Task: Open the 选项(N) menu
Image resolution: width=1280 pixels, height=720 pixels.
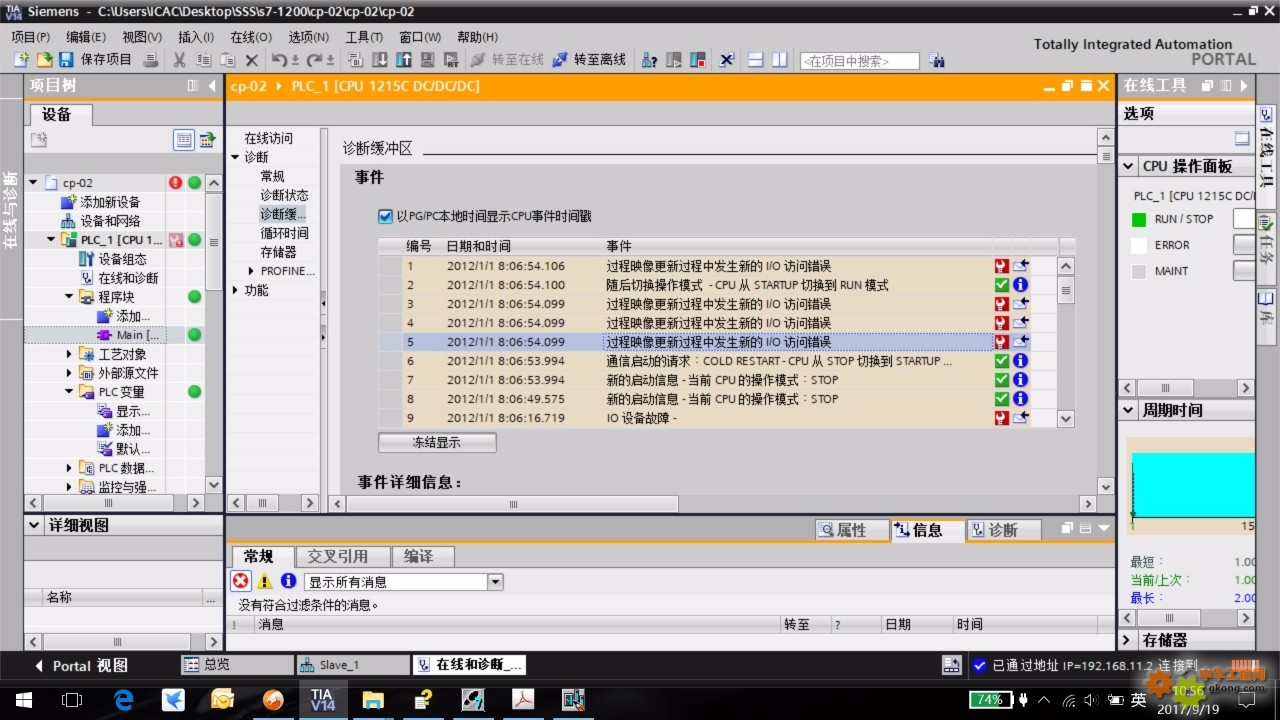Action: pyautogui.click(x=308, y=37)
